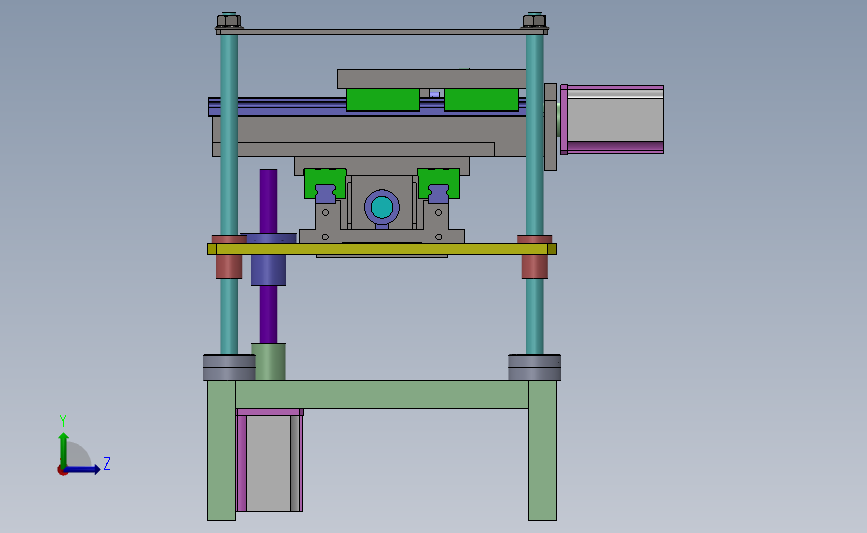Select the left leg of the green frame
The height and width of the screenshot is (533, 867).
[221, 450]
